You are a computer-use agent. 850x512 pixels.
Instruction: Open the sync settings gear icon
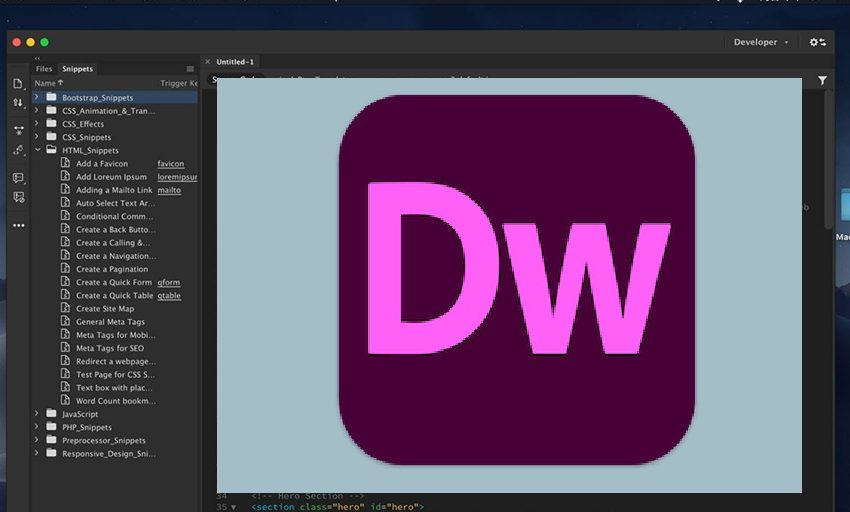click(817, 42)
